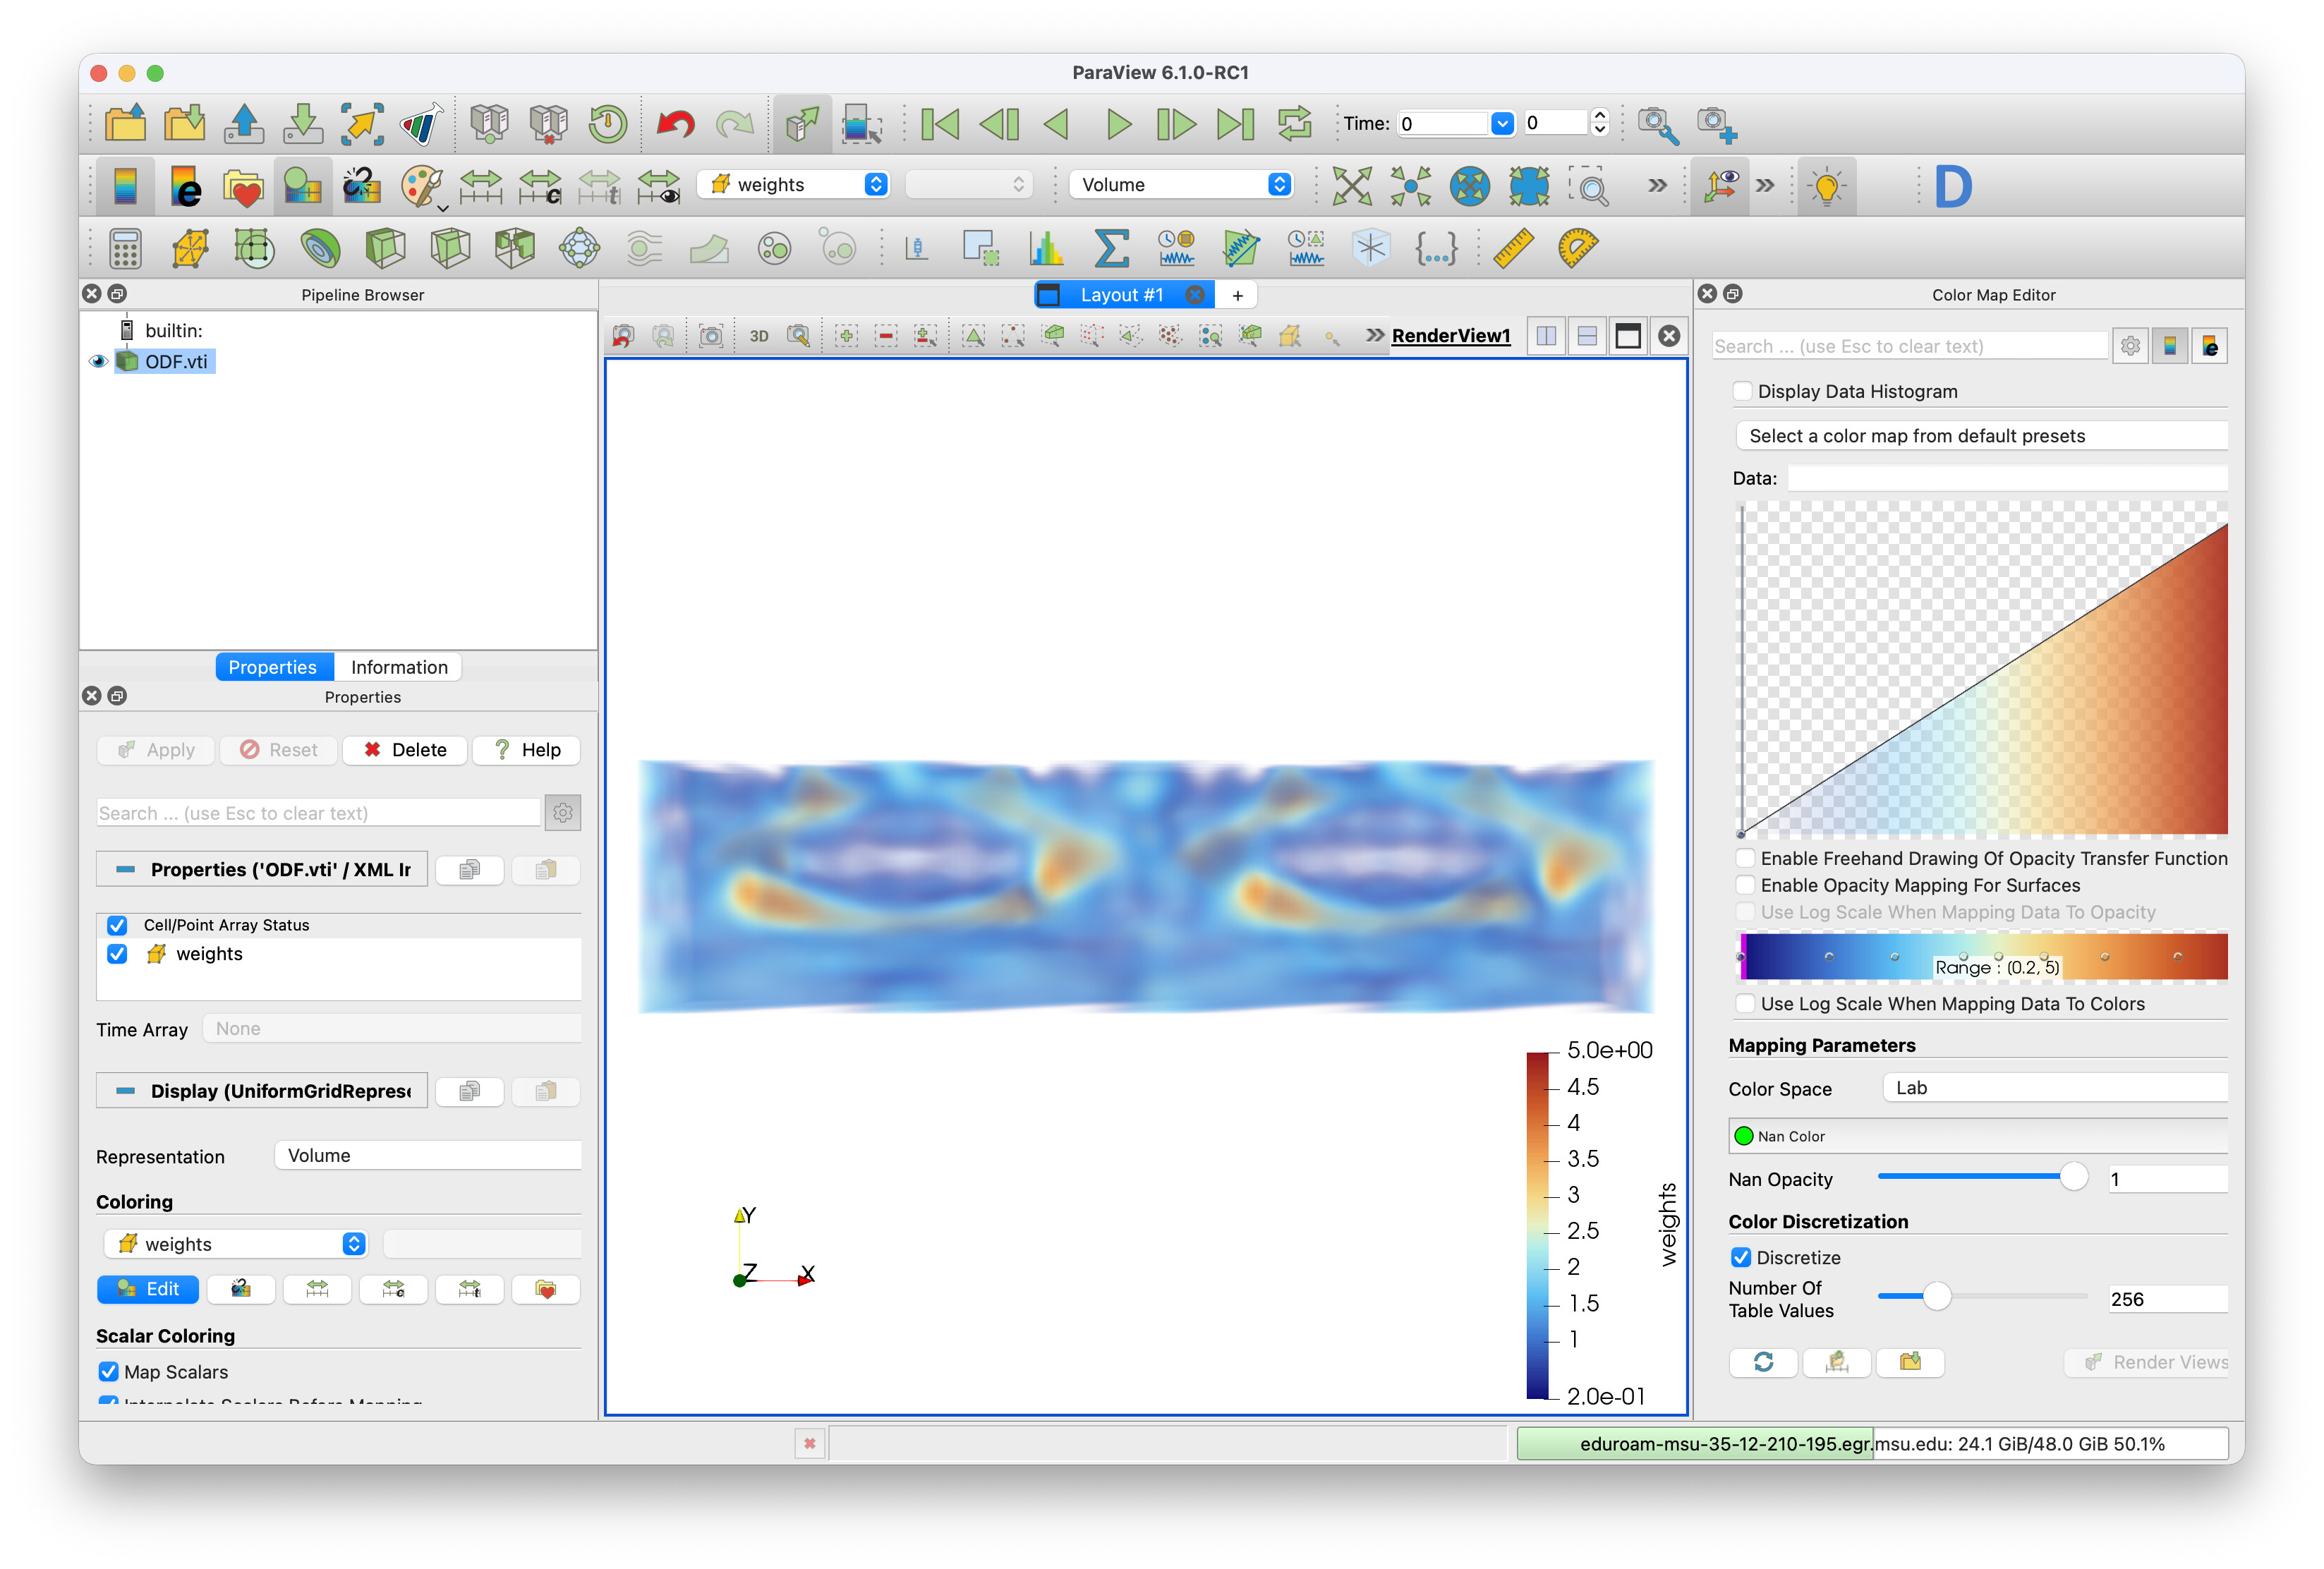Enable Display Data Histogram checkbox

point(1743,391)
